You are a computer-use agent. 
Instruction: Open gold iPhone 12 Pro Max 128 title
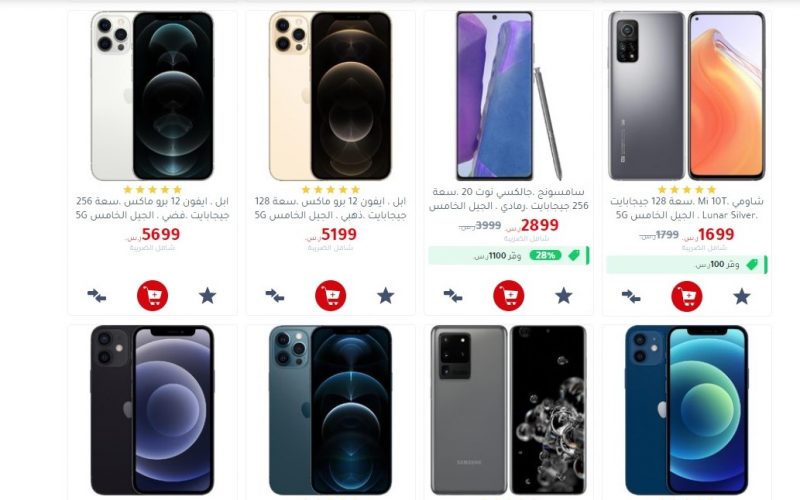point(331,208)
